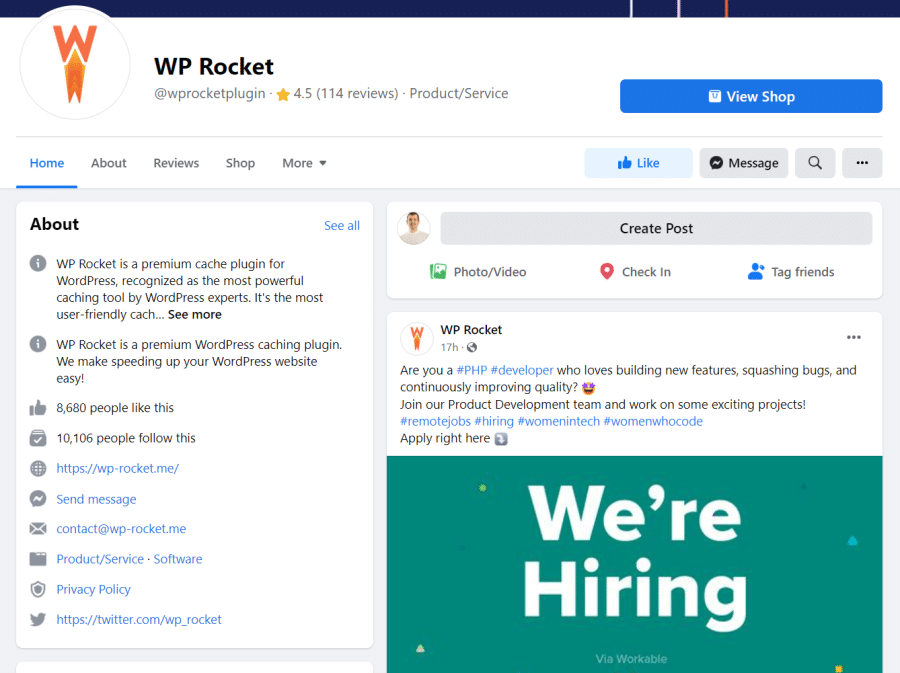The width and height of the screenshot is (900, 673).
Task: Click the #remotejobs hashtag
Action: (435, 422)
